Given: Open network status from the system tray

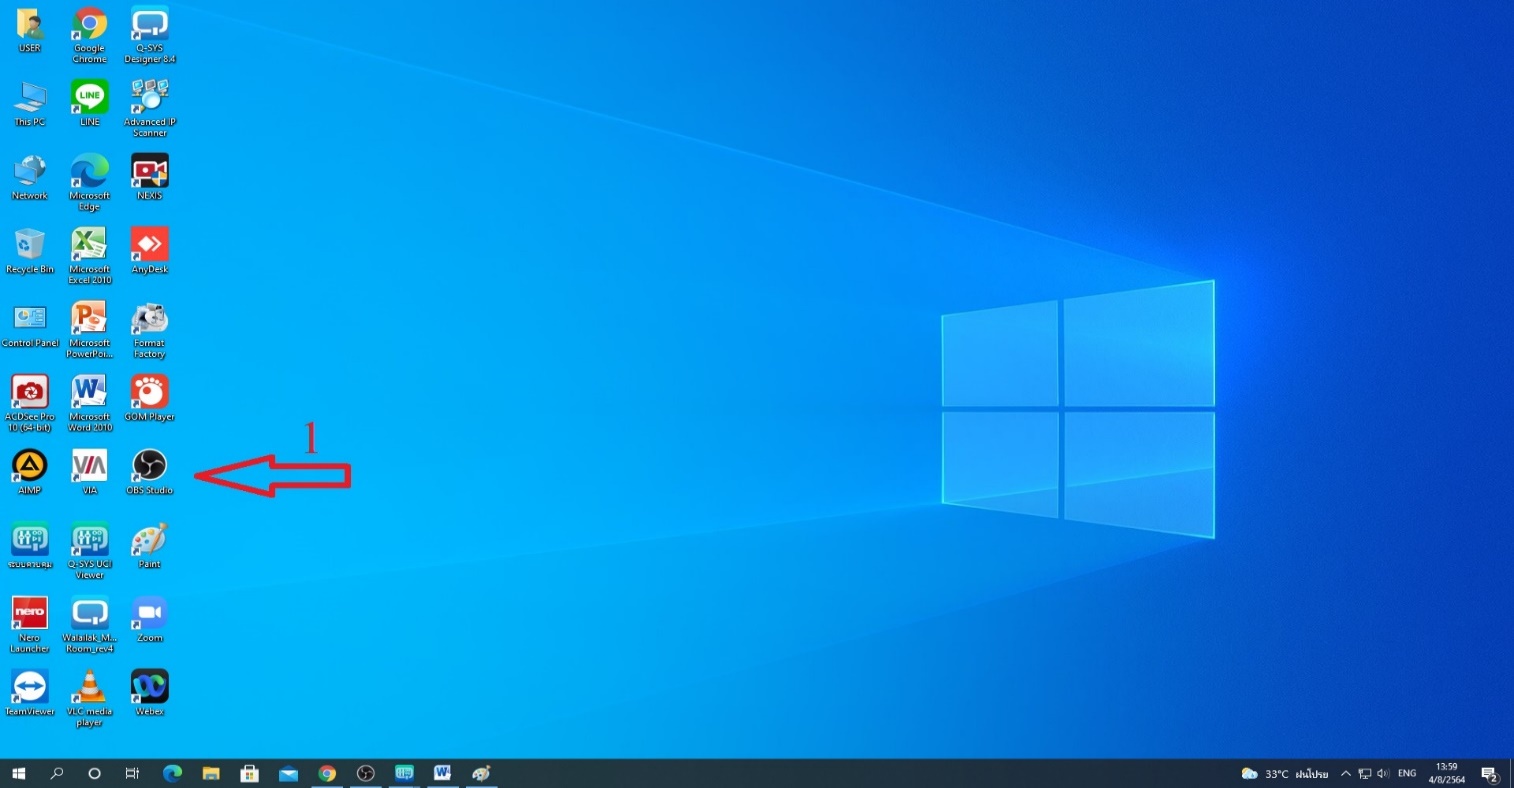Looking at the screenshot, I should (x=1365, y=774).
